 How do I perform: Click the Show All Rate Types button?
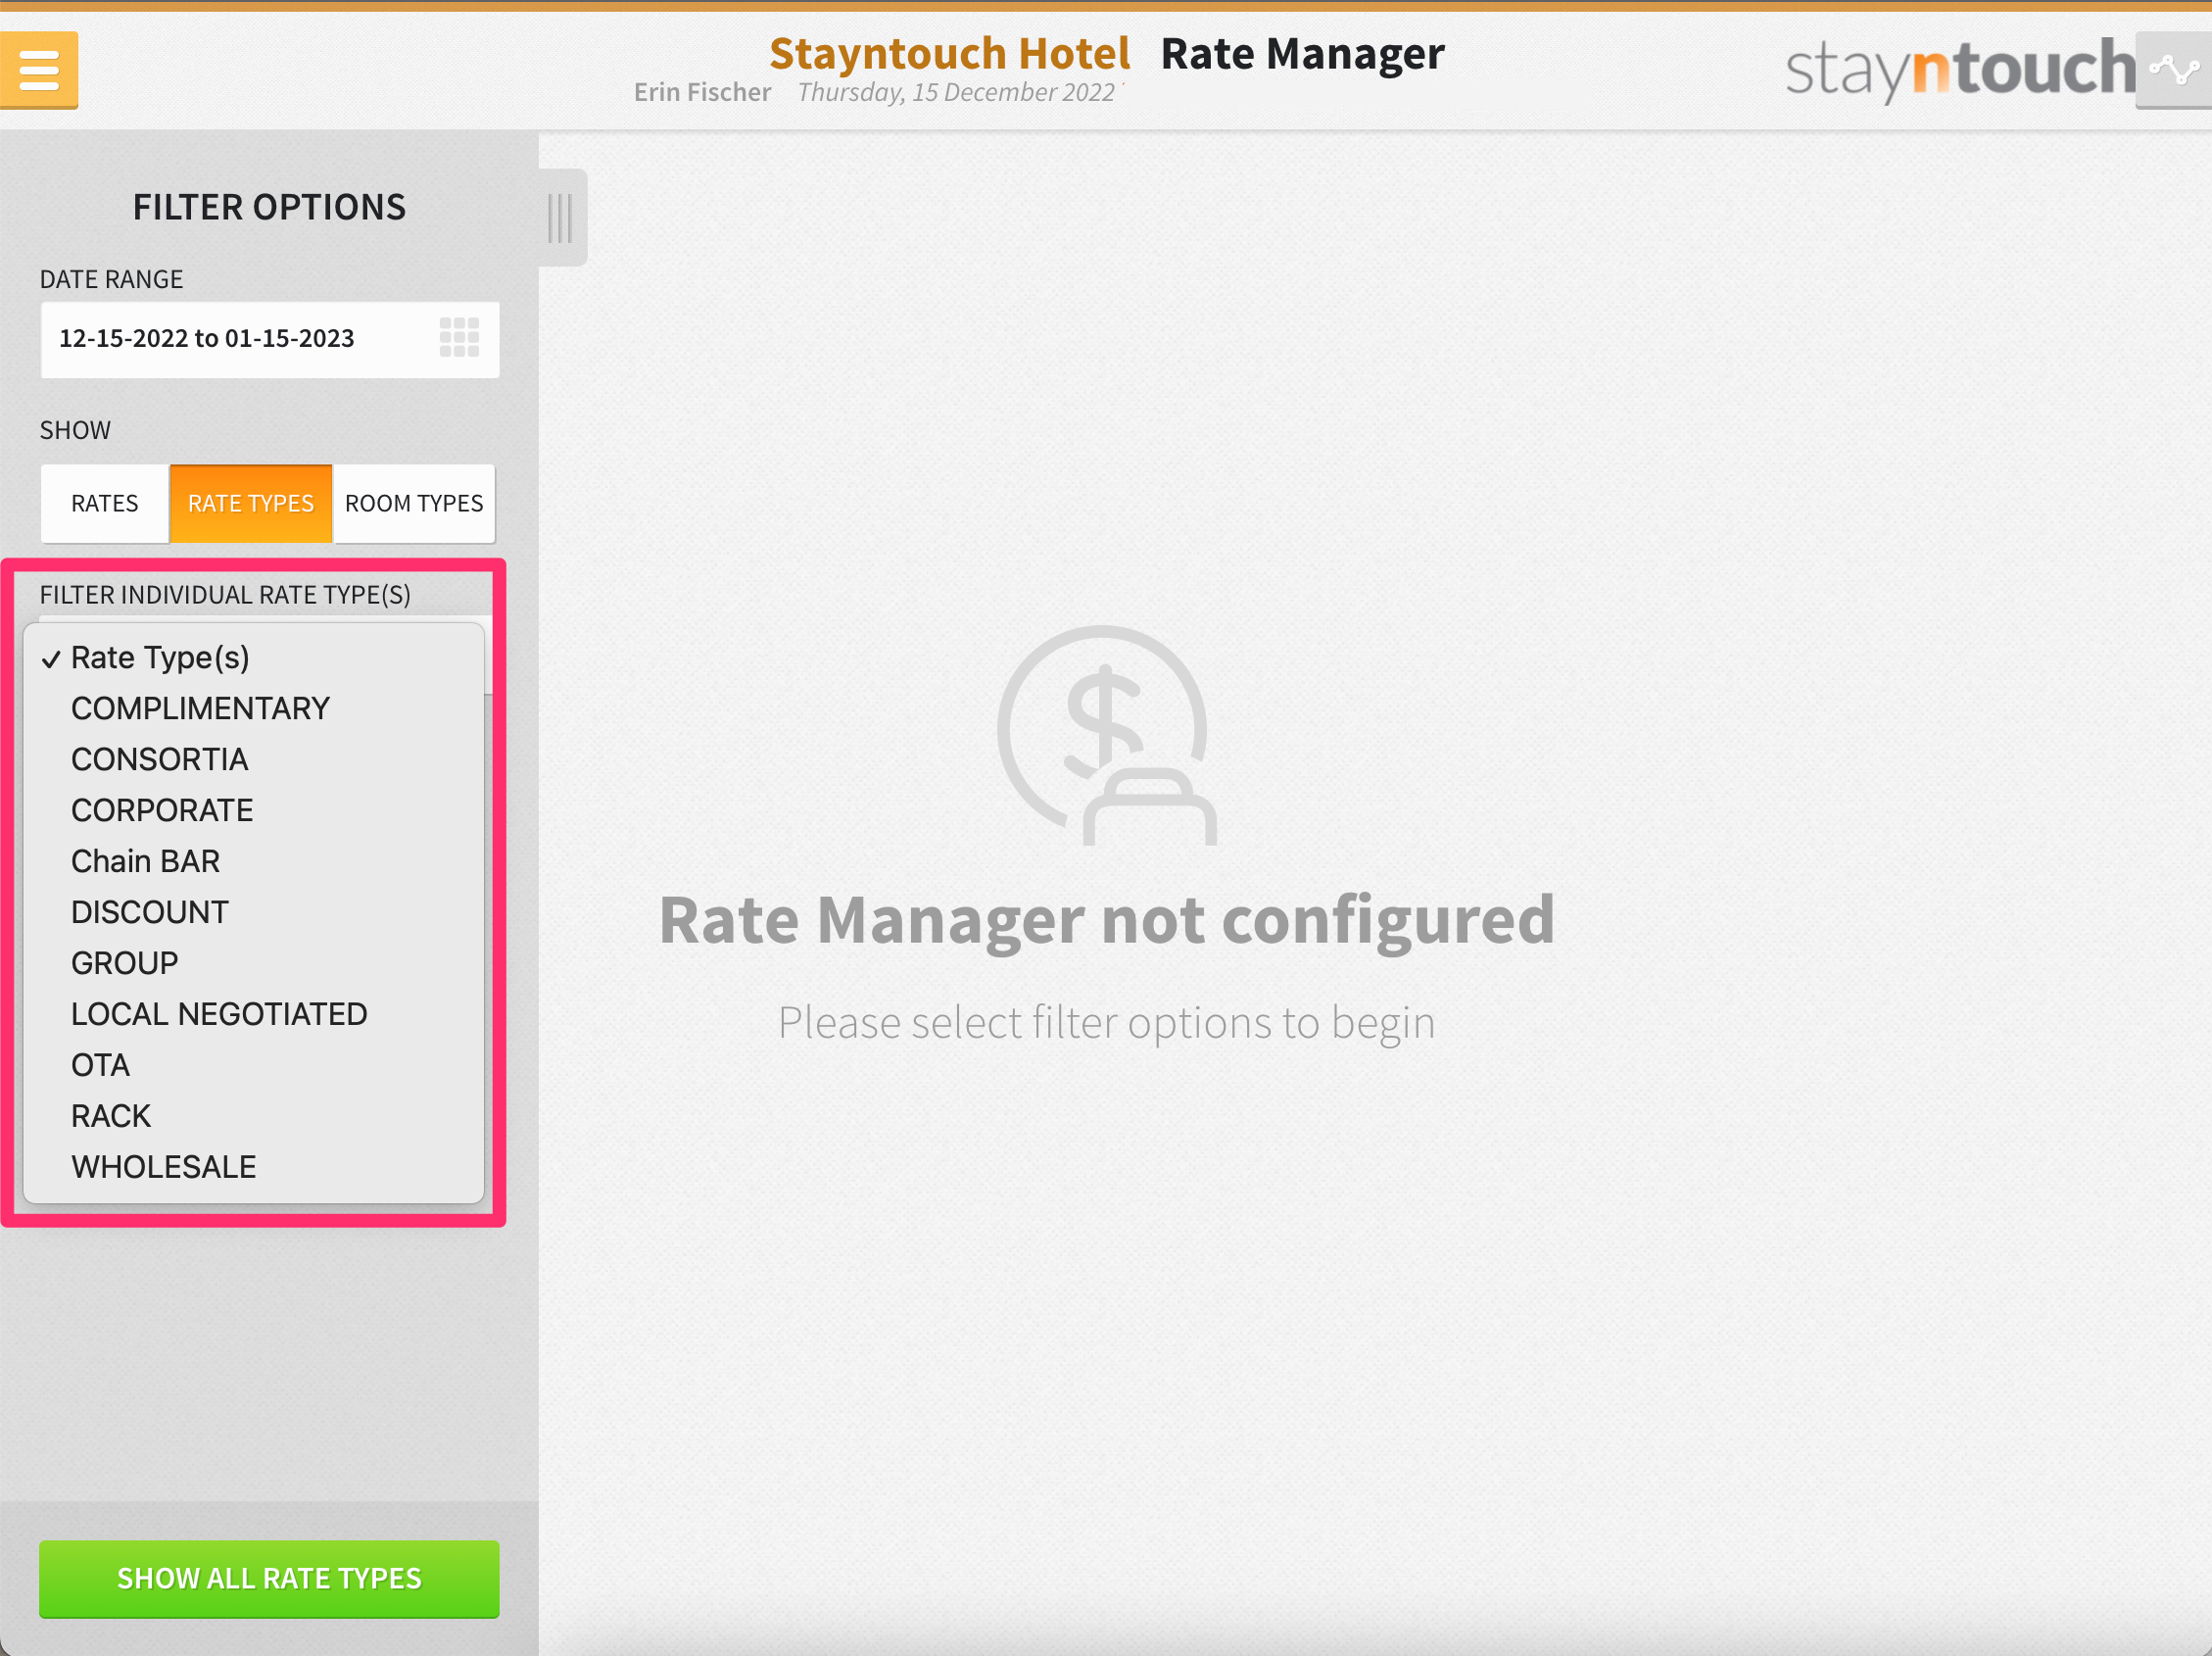[269, 1579]
